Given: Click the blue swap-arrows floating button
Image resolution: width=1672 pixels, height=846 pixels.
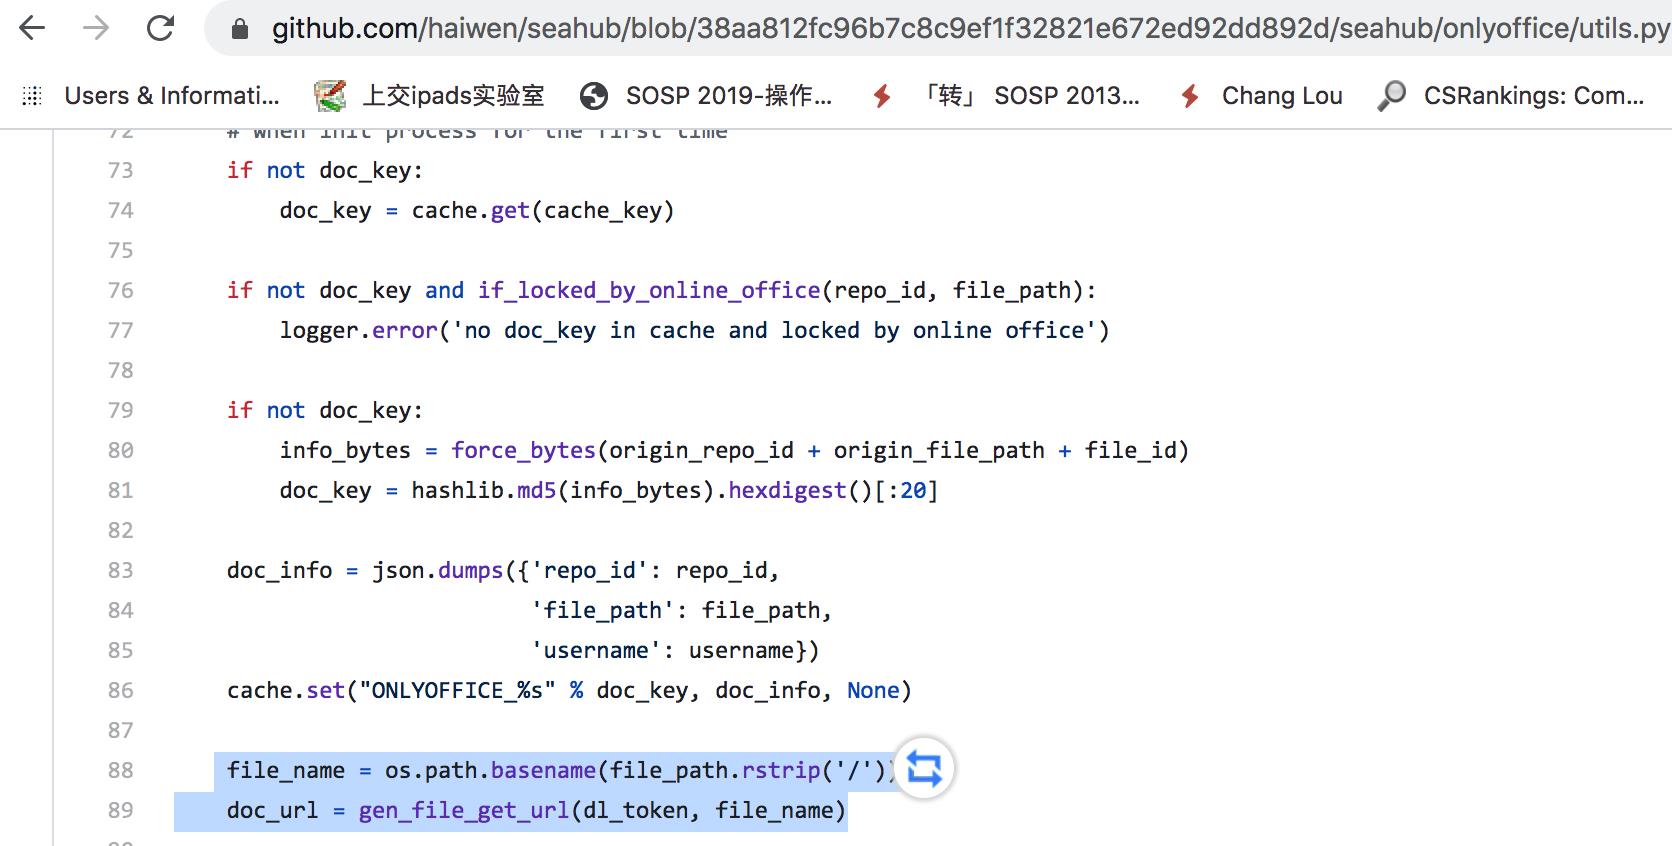Looking at the screenshot, I should 924,768.
